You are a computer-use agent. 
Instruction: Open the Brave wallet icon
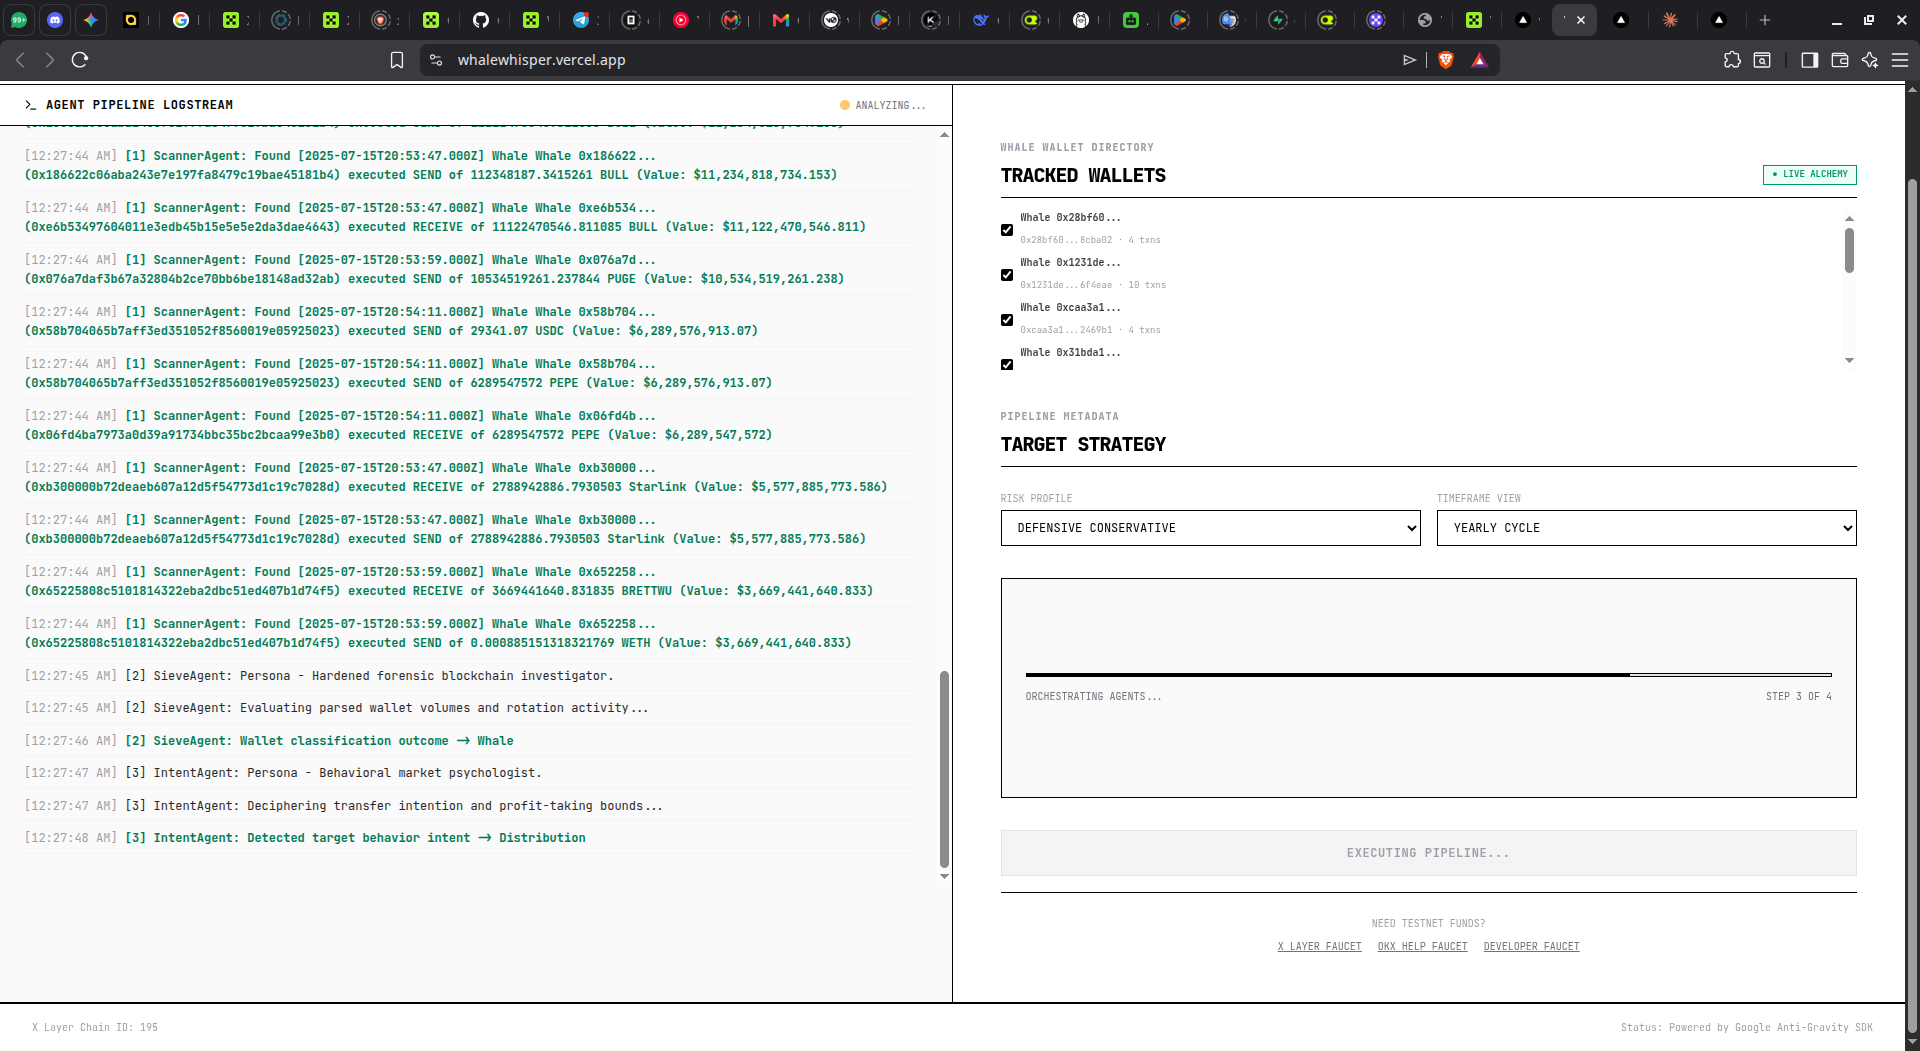pos(1839,60)
